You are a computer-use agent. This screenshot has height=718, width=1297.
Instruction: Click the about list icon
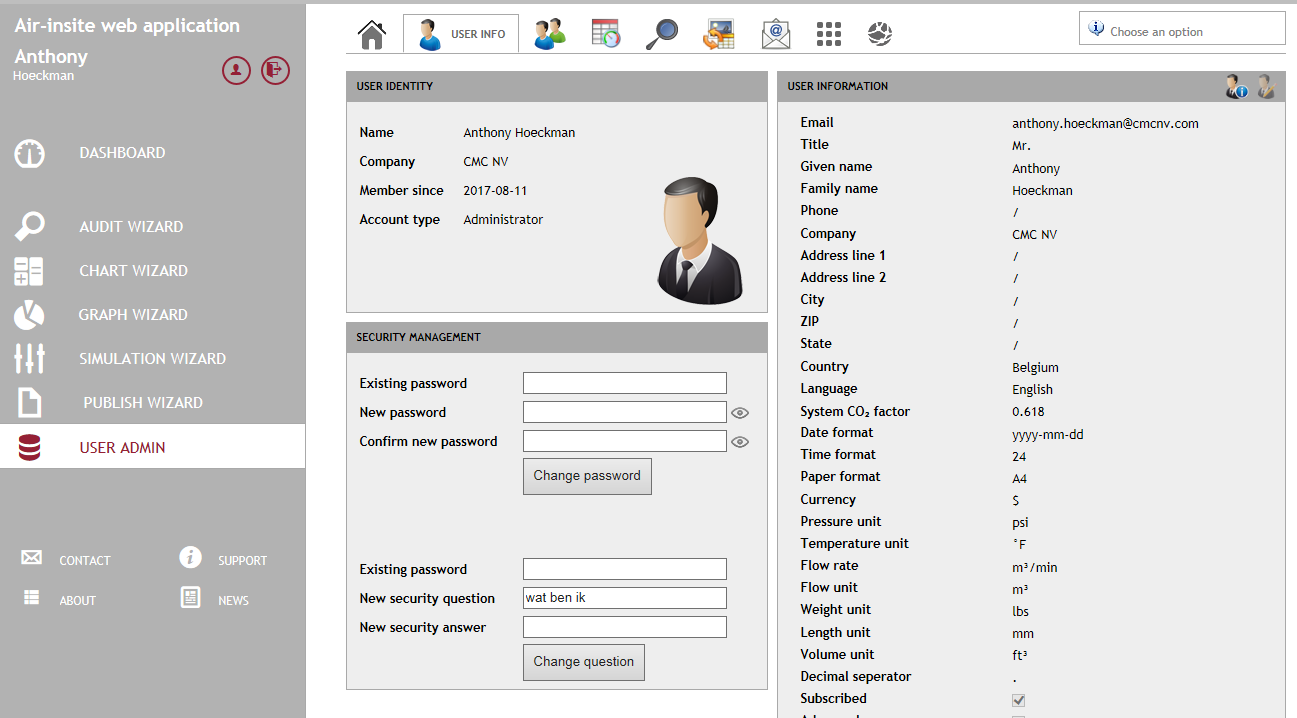(32, 597)
